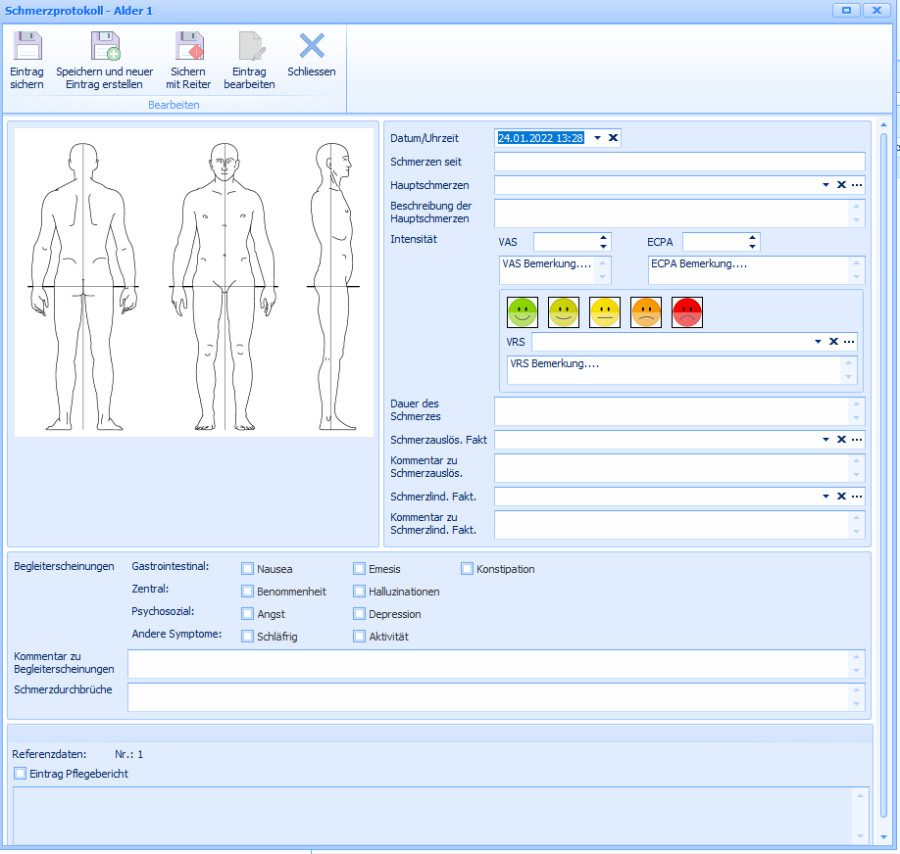The width and height of the screenshot is (900, 854).
Task: Click the Schmerzen seit input field
Action: click(679, 162)
